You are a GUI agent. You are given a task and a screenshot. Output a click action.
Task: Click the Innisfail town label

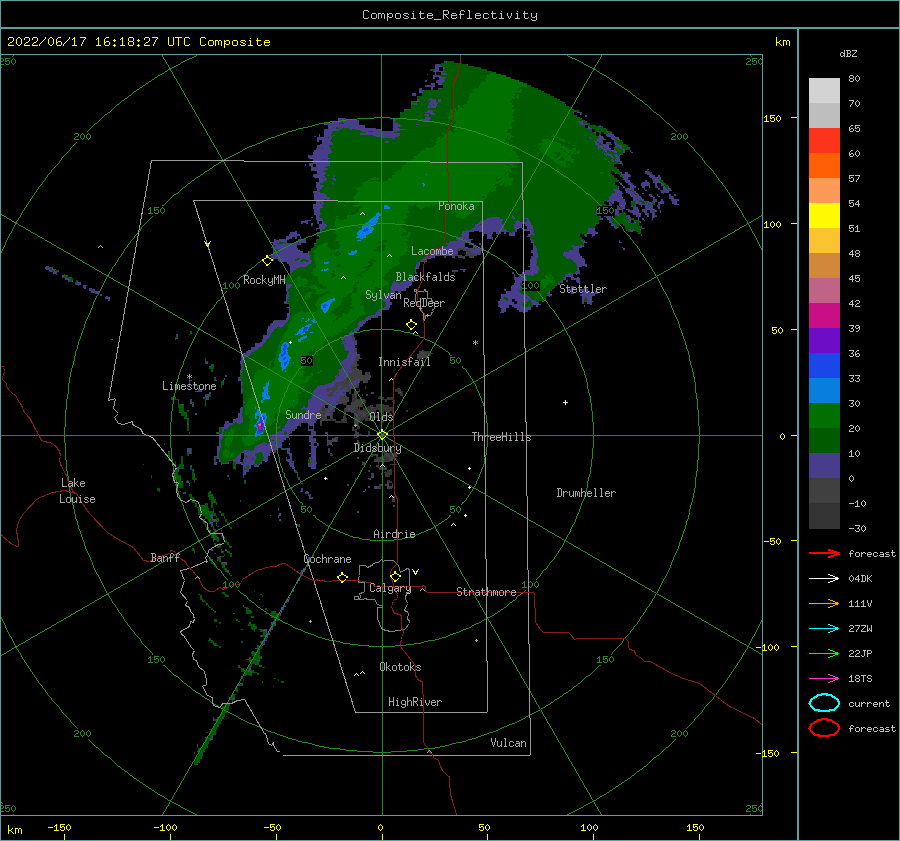tap(404, 362)
